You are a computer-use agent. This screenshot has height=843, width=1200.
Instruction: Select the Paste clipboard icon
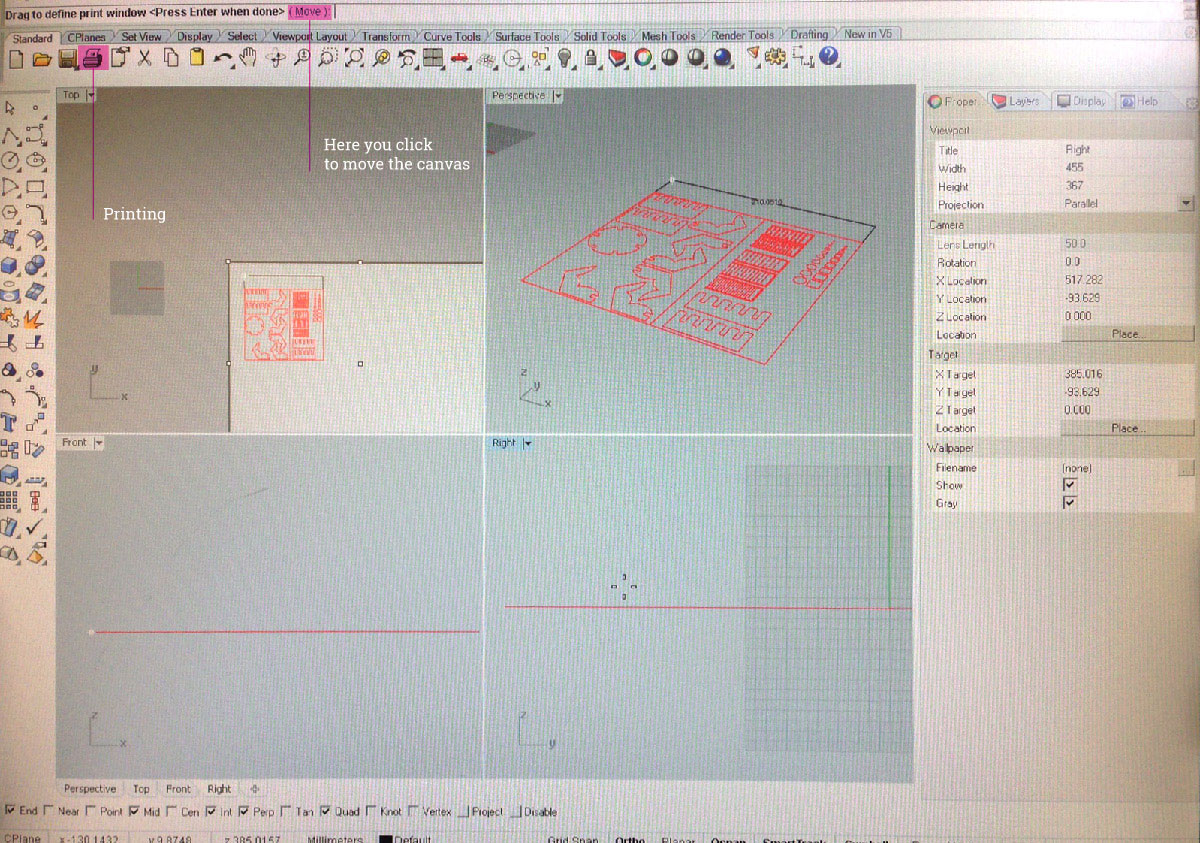click(x=197, y=58)
